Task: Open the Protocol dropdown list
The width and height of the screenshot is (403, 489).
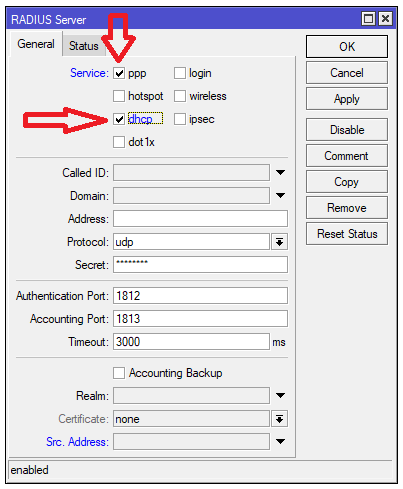Action: [x=279, y=242]
